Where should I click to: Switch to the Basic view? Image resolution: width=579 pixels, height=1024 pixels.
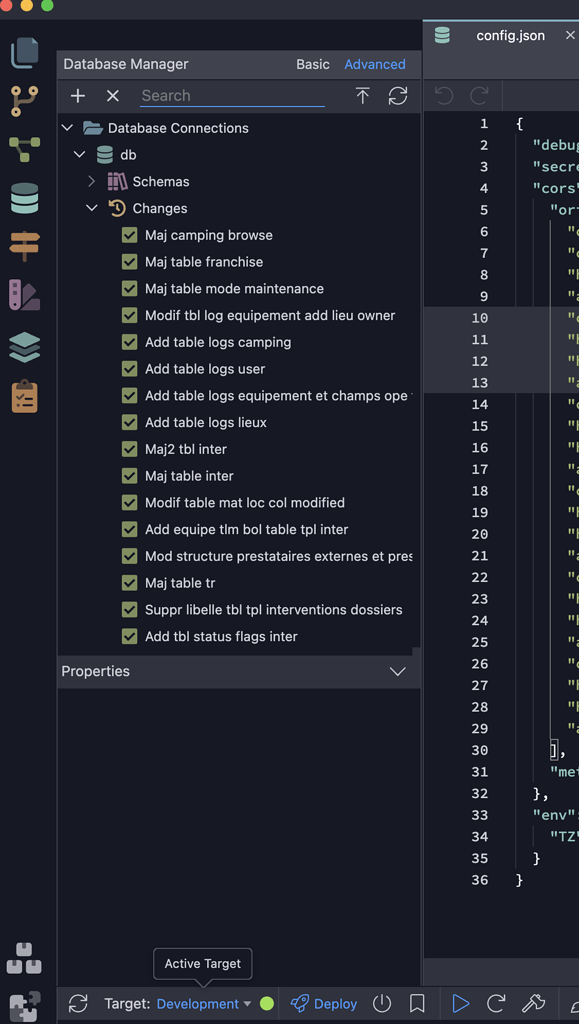313,64
